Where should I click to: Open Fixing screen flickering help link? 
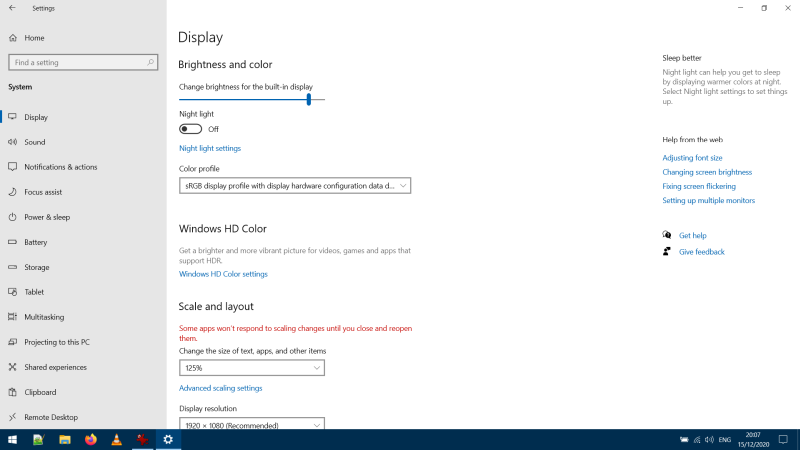pyautogui.click(x=699, y=186)
